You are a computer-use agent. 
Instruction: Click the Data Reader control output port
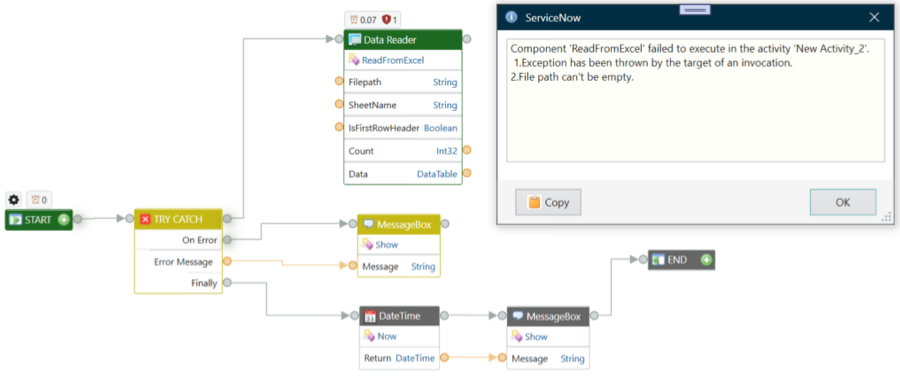click(x=467, y=39)
